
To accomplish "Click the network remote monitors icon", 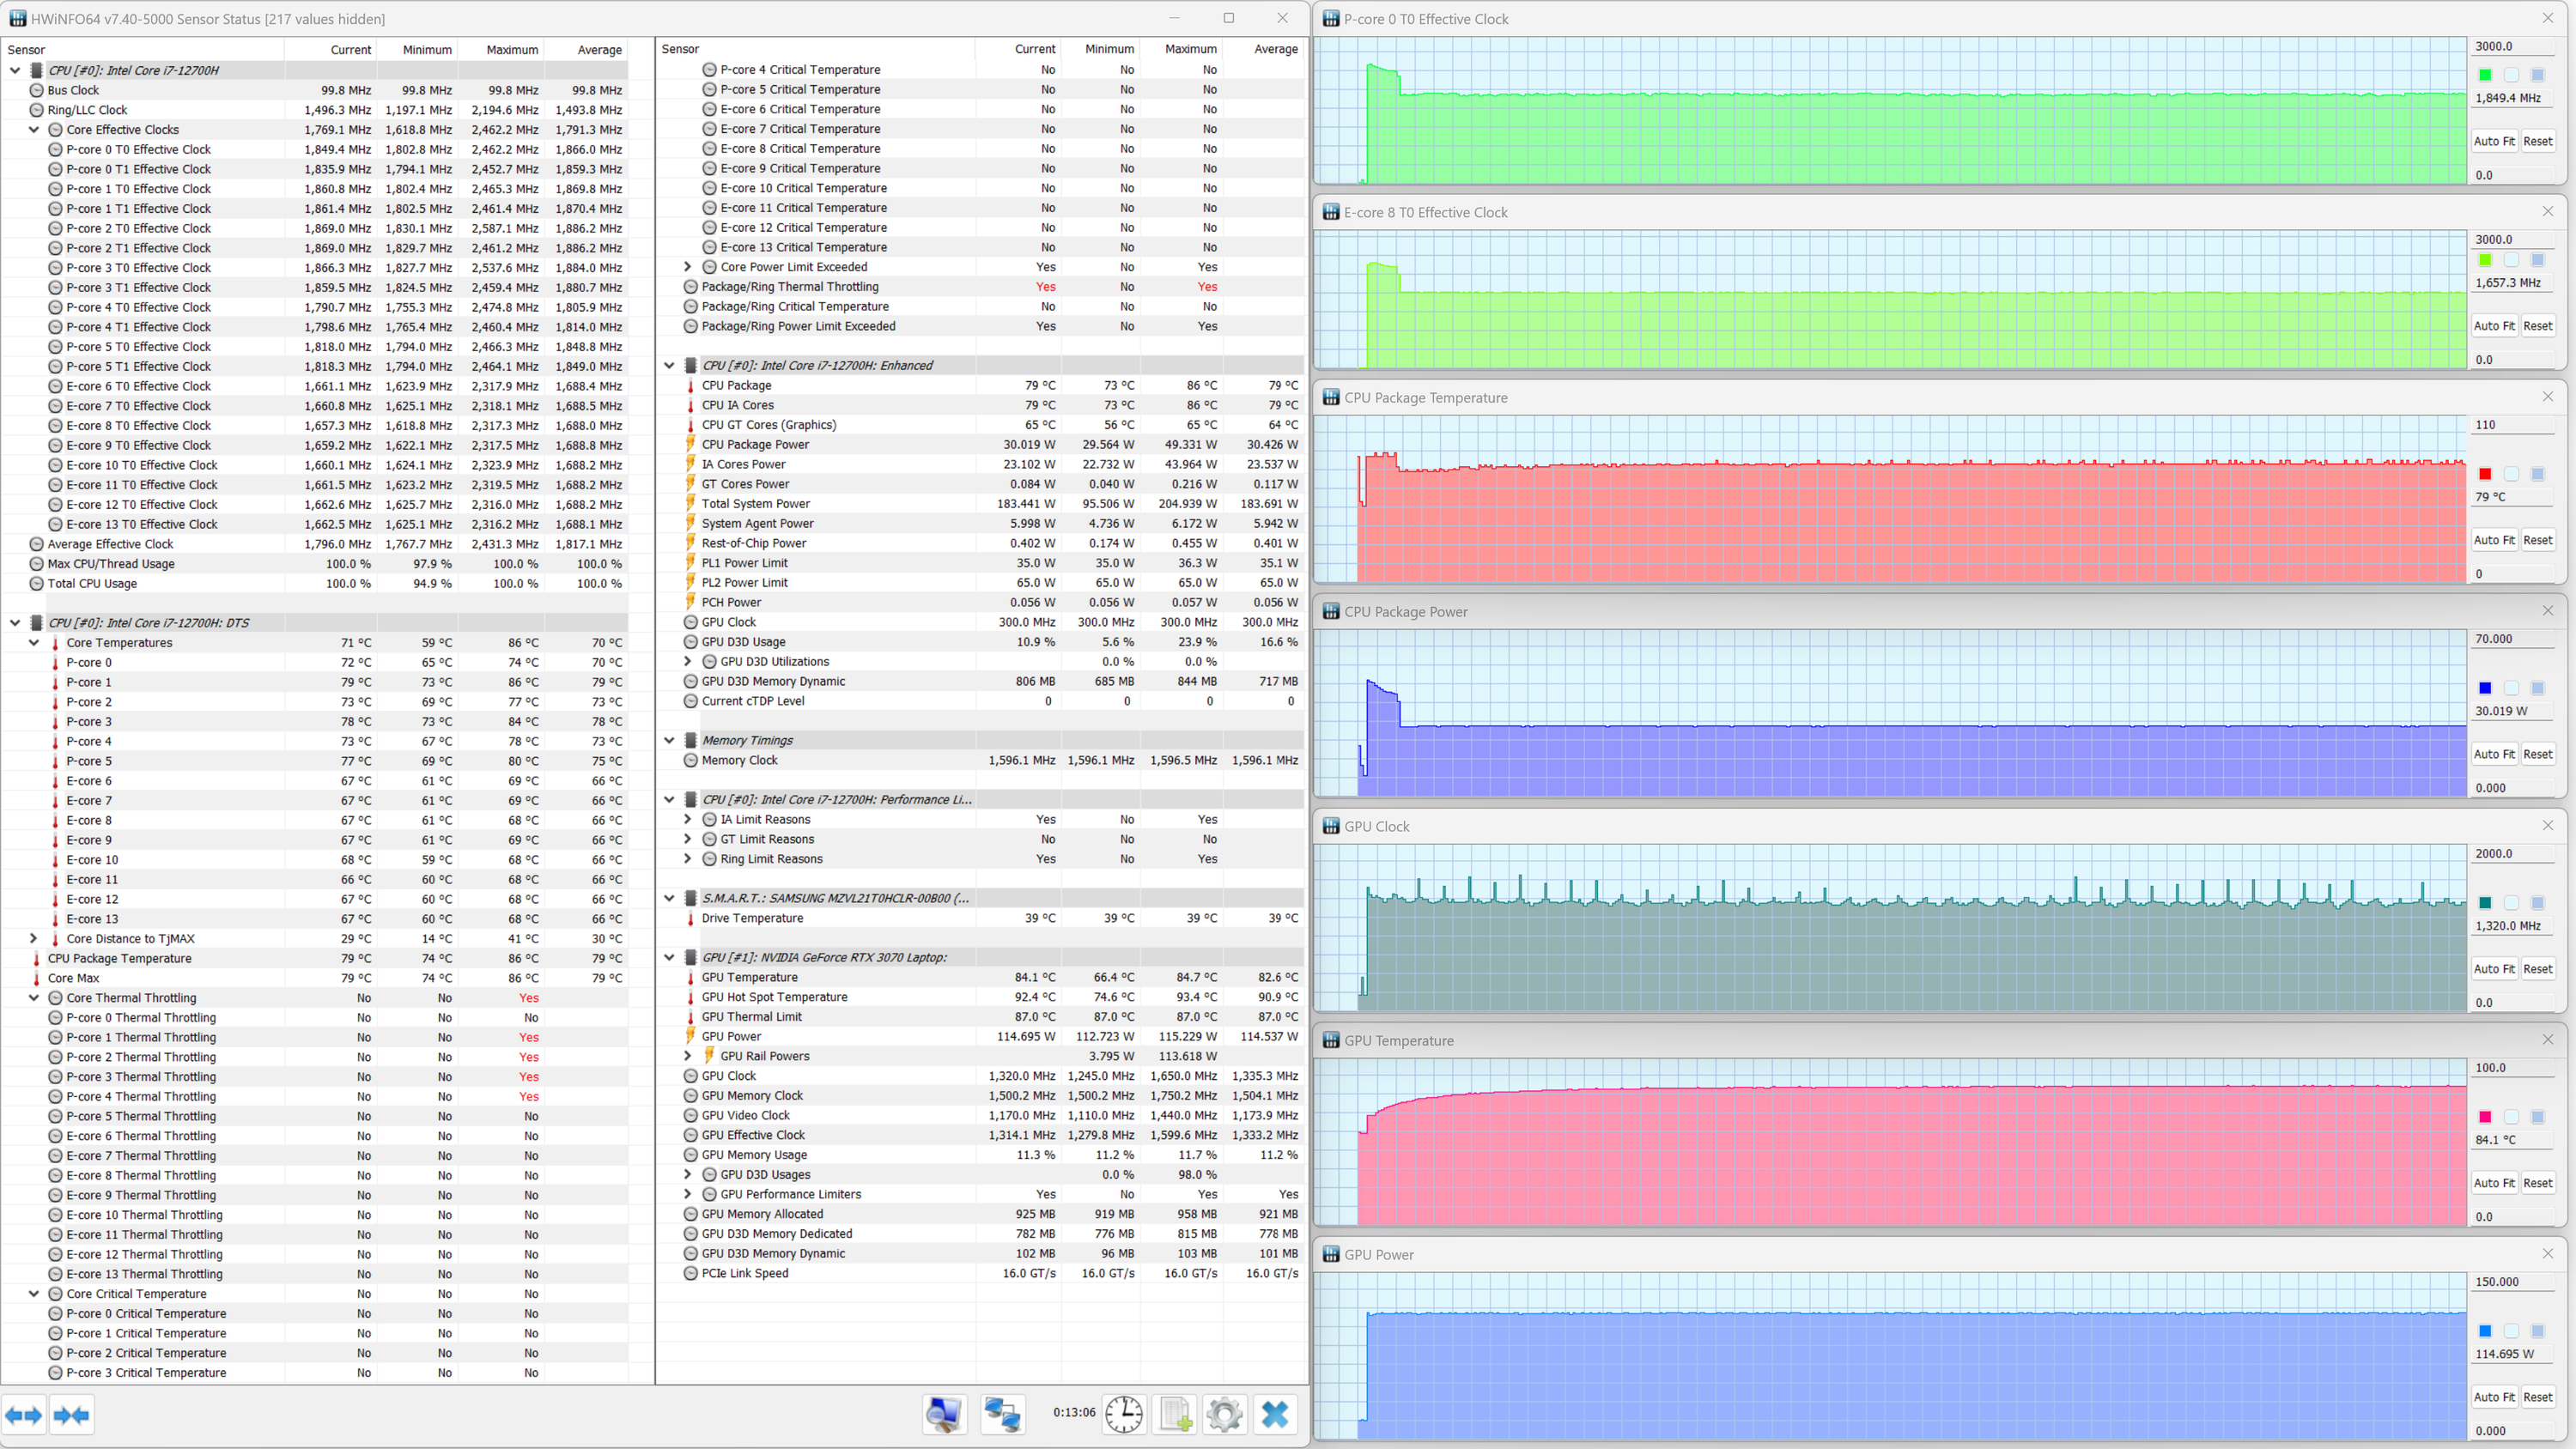I will pos(1002,1415).
